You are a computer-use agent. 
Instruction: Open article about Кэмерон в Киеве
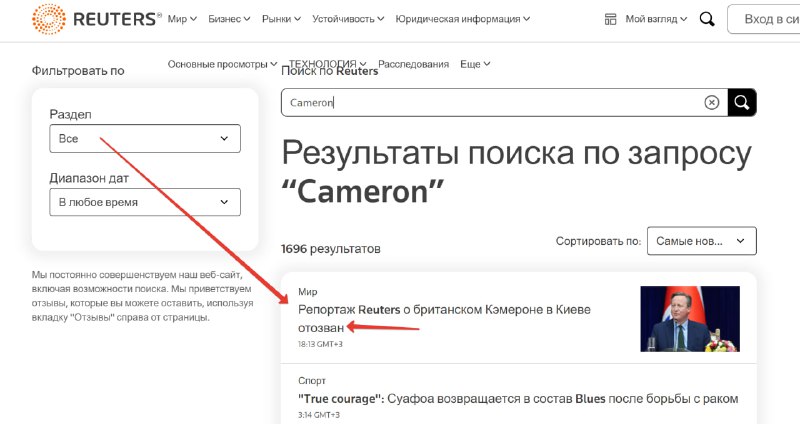tap(444, 318)
